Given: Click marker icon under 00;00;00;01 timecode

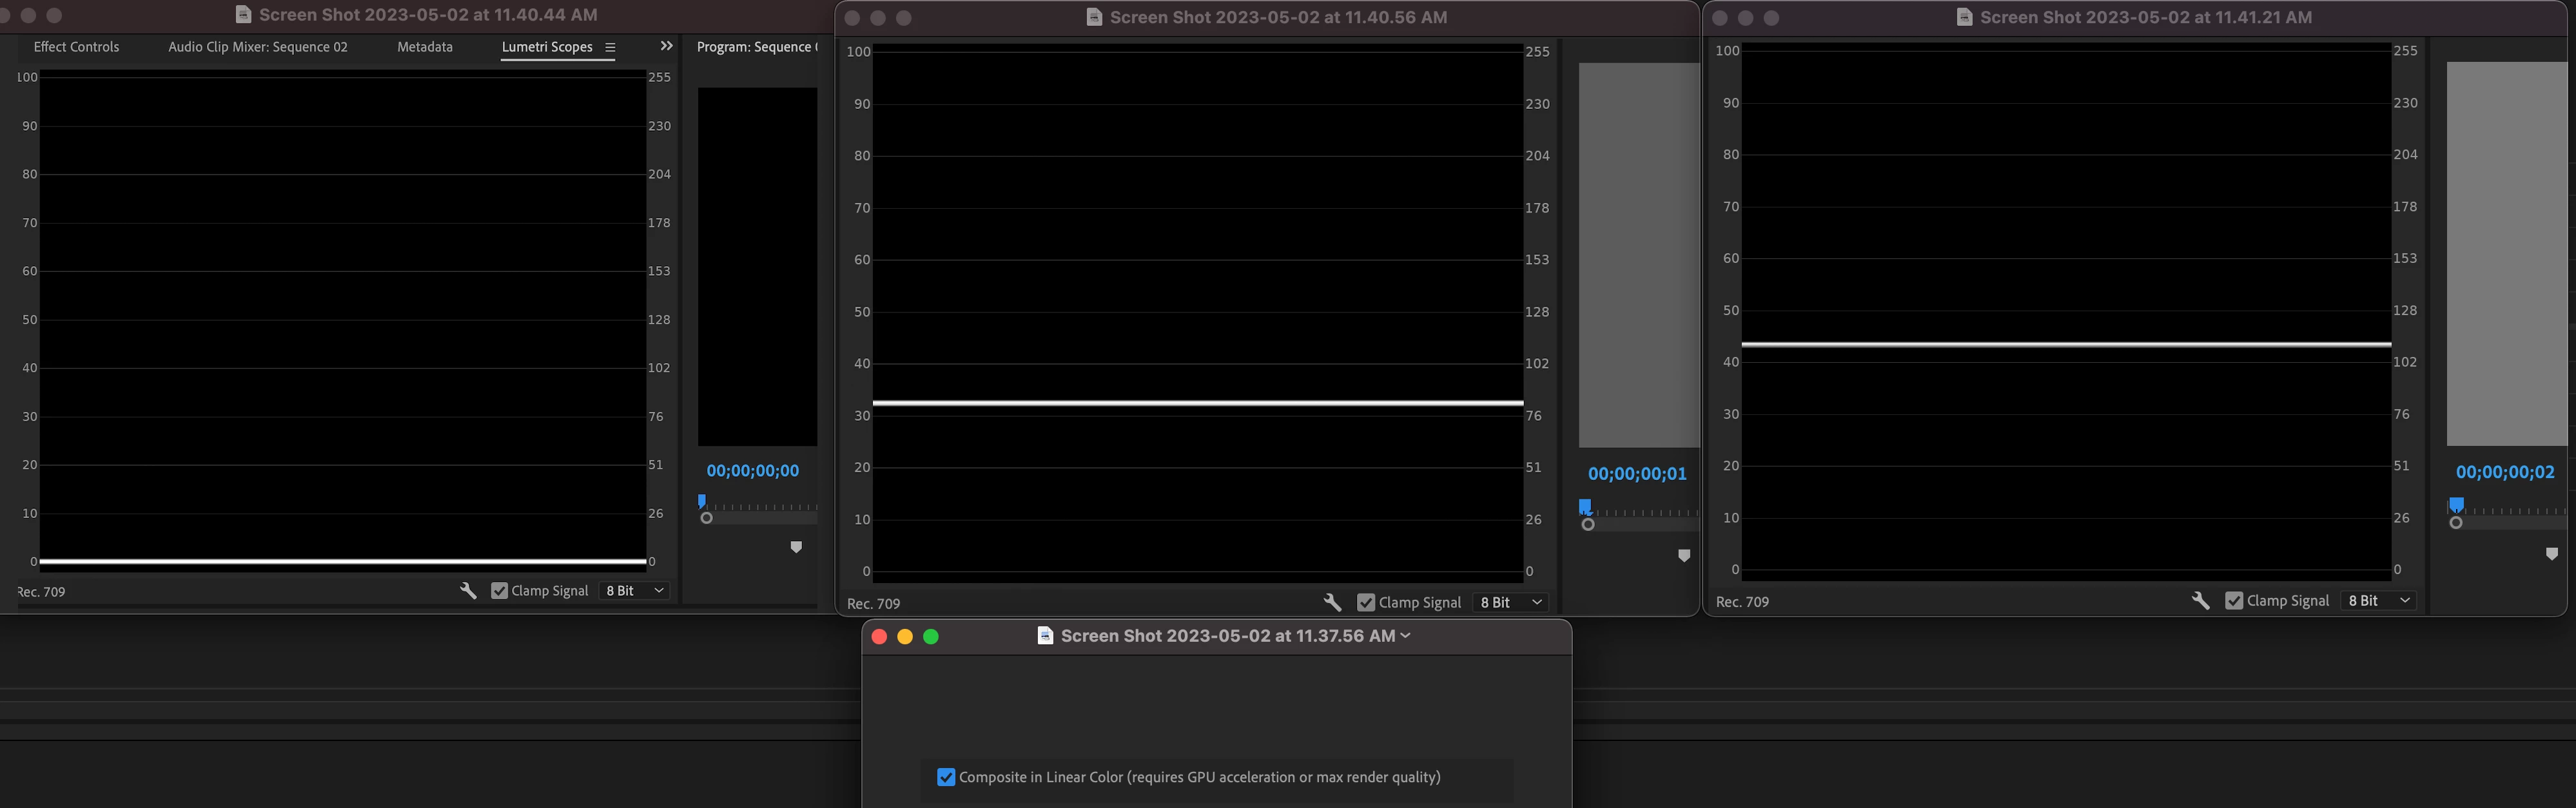Looking at the screenshot, I should coord(1684,555).
